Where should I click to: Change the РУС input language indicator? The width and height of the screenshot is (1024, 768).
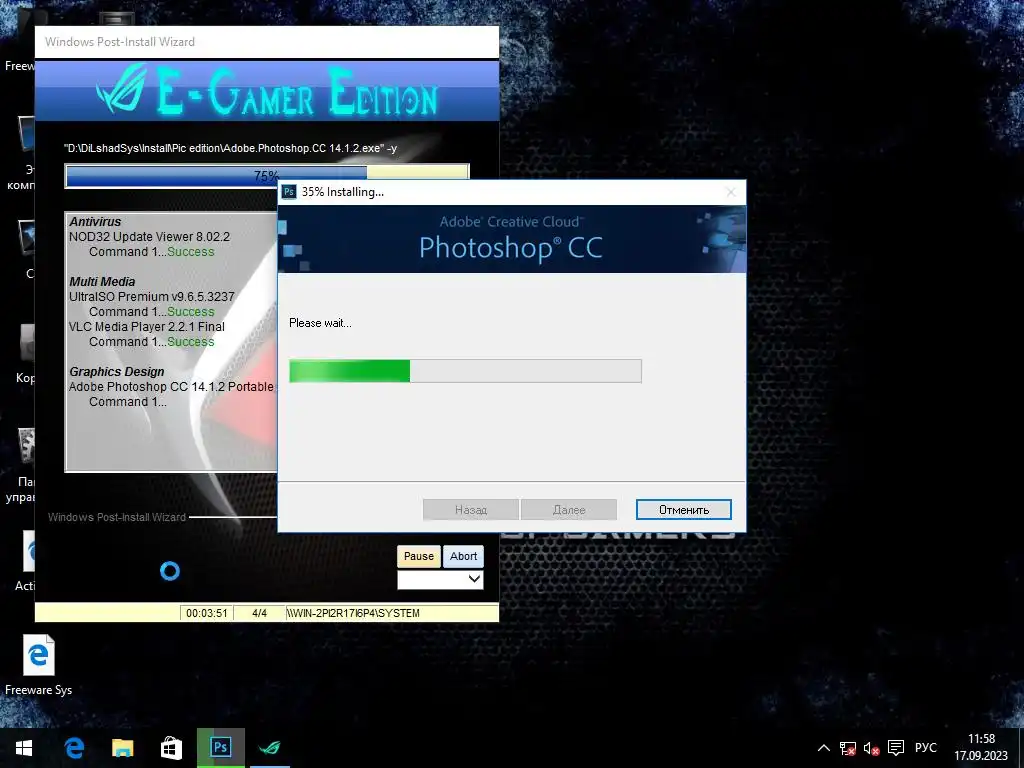click(x=925, y=748)
